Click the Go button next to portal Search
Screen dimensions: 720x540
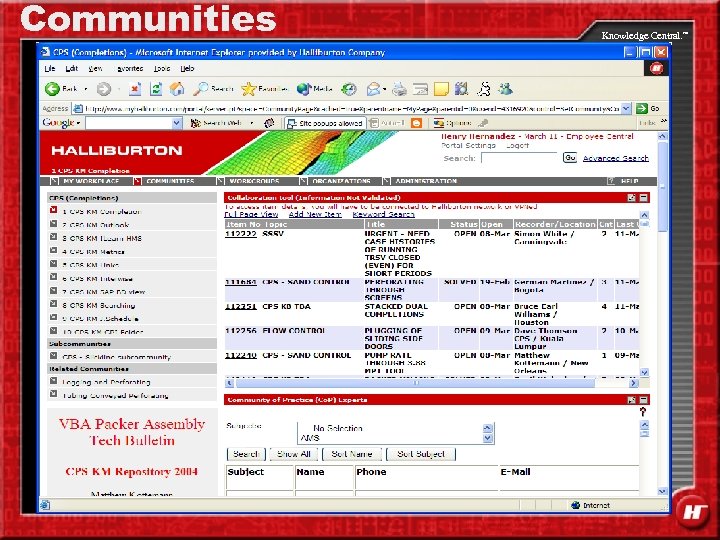(x=570, y=158)
